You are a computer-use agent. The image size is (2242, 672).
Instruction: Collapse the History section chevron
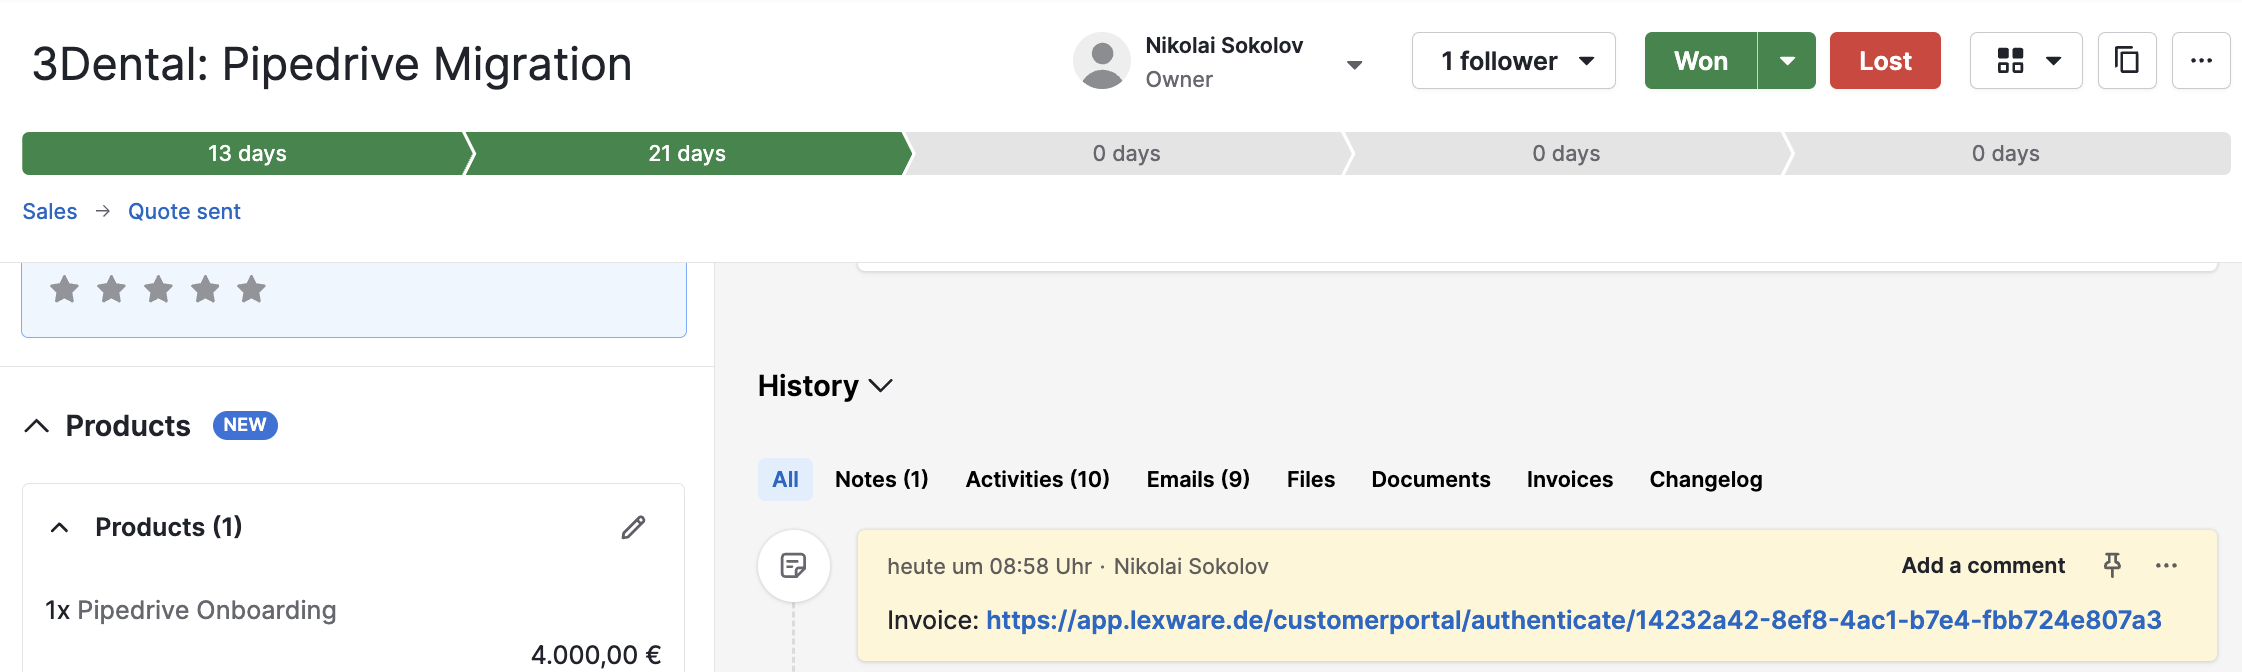point(881,386)
